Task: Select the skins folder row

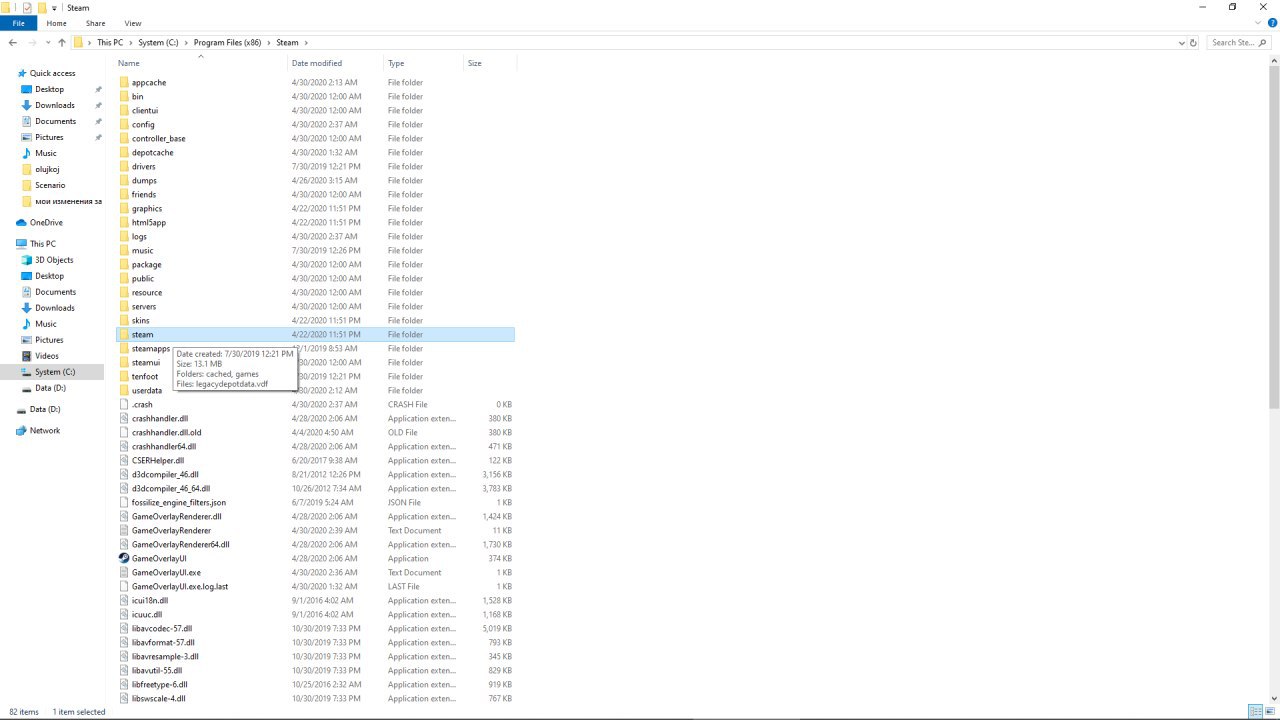Action: tap(315, 321)
